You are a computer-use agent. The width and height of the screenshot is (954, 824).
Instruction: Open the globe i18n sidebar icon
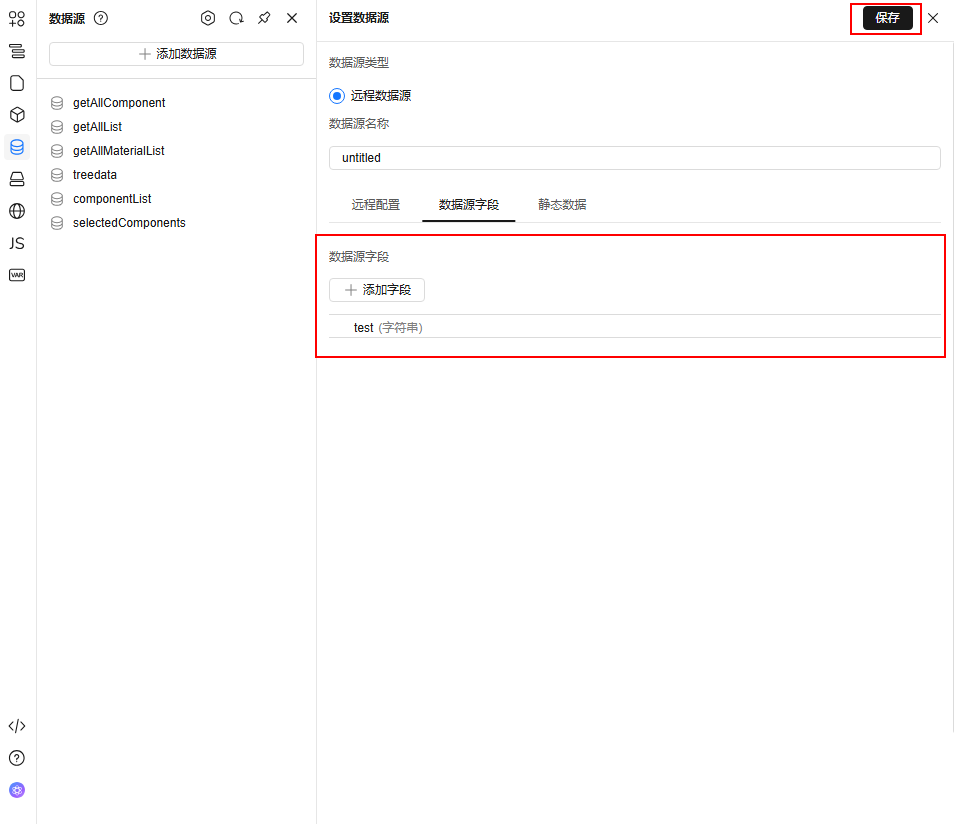point(17,211)
